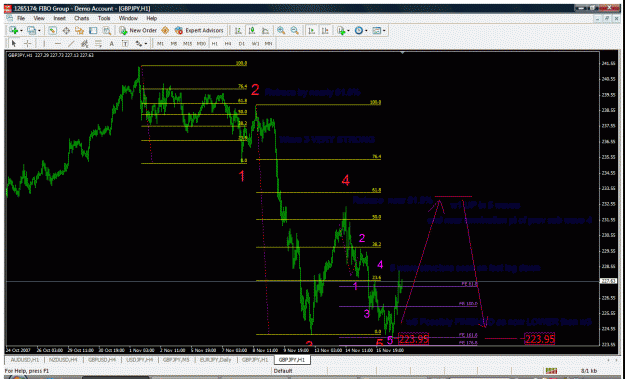The image size is (625, 379).
Task: Click the Default profile status field
Action: [283, 371]
